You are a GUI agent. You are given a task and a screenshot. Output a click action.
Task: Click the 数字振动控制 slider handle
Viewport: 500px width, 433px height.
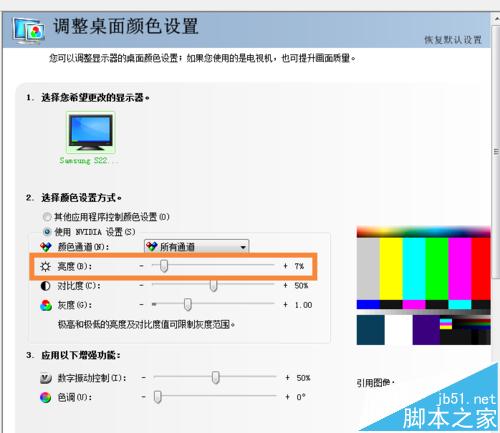(x=216, y=377)
